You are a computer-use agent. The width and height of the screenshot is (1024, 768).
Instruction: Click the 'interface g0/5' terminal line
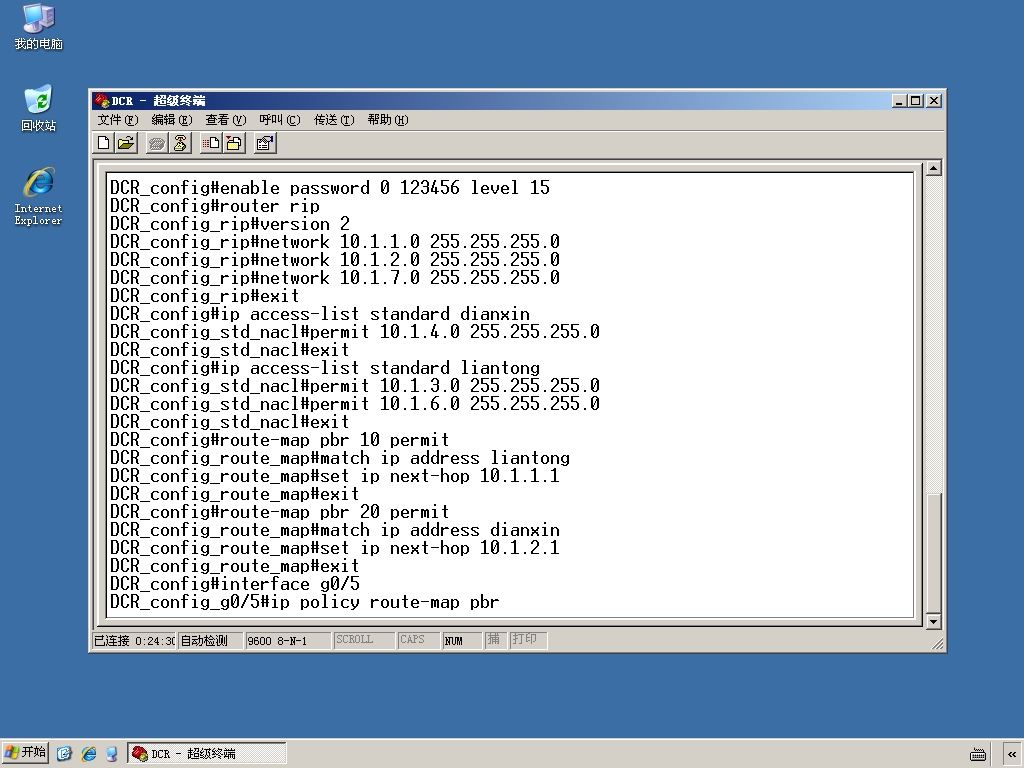[x=235, y=584]
